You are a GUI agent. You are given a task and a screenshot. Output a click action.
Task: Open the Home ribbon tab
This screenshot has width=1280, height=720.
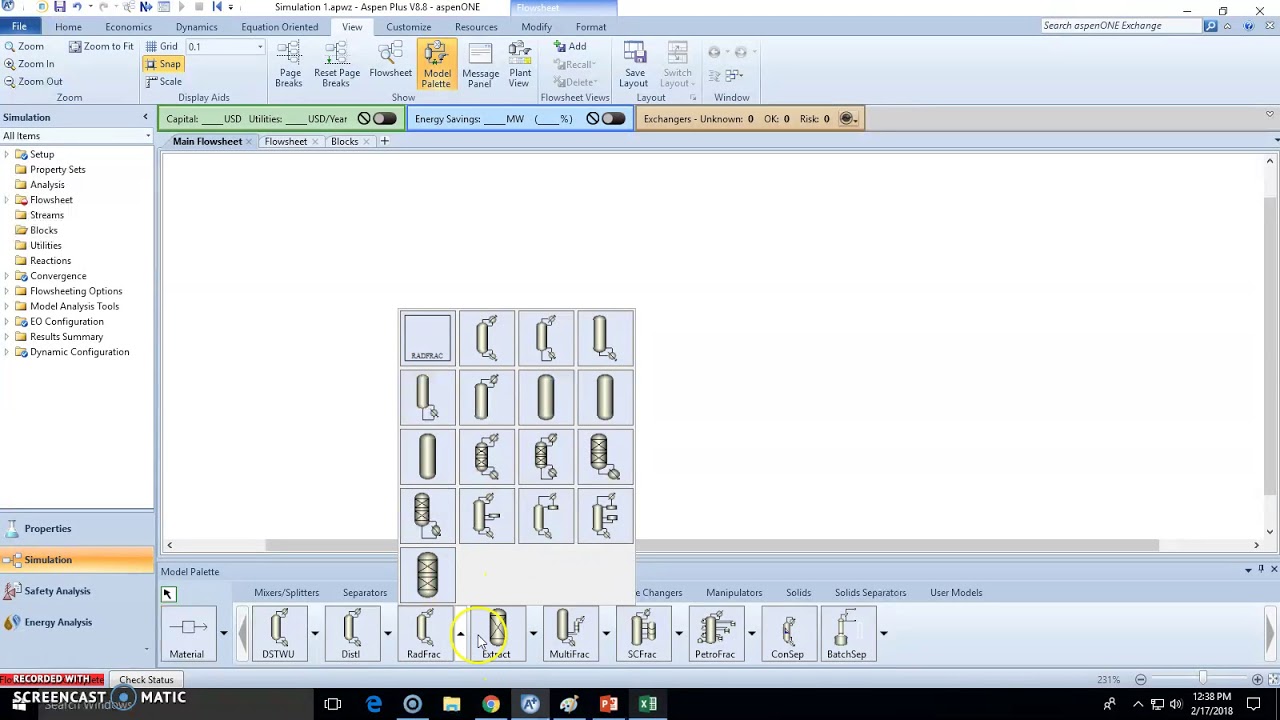click(x=68, y=27)
